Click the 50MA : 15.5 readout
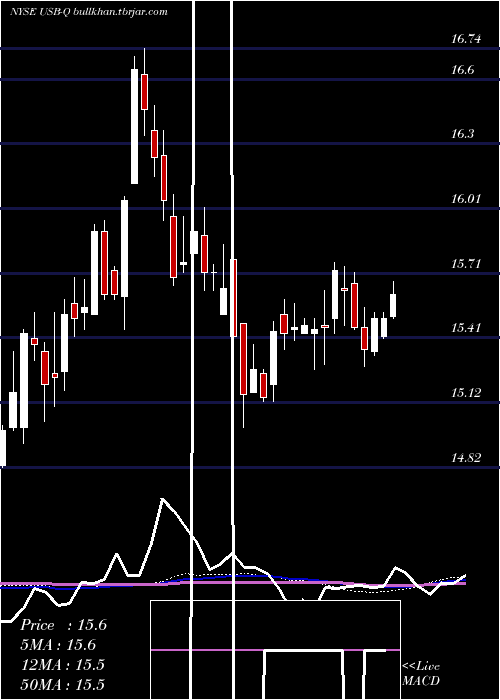Image resolution: width=500 pixels, height=700 pixels. pos(62,684)
